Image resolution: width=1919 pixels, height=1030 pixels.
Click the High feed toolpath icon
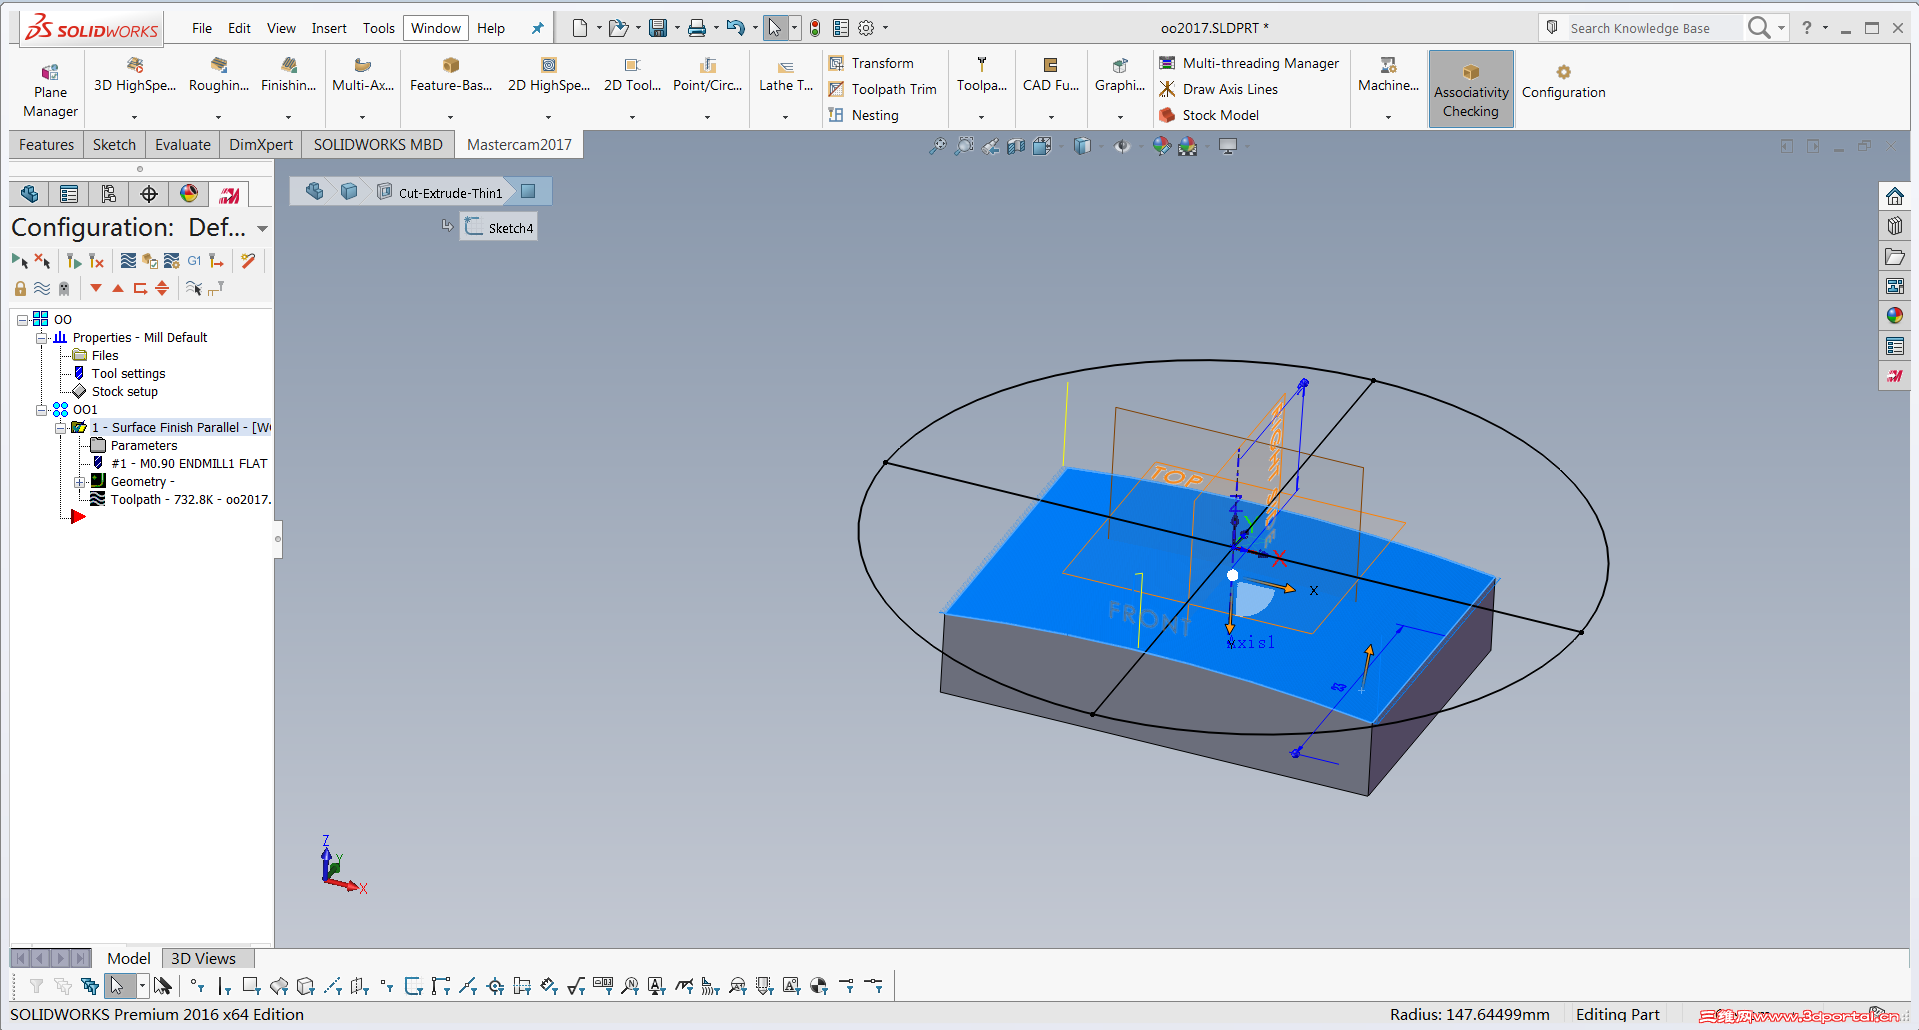tap(216, 261)
